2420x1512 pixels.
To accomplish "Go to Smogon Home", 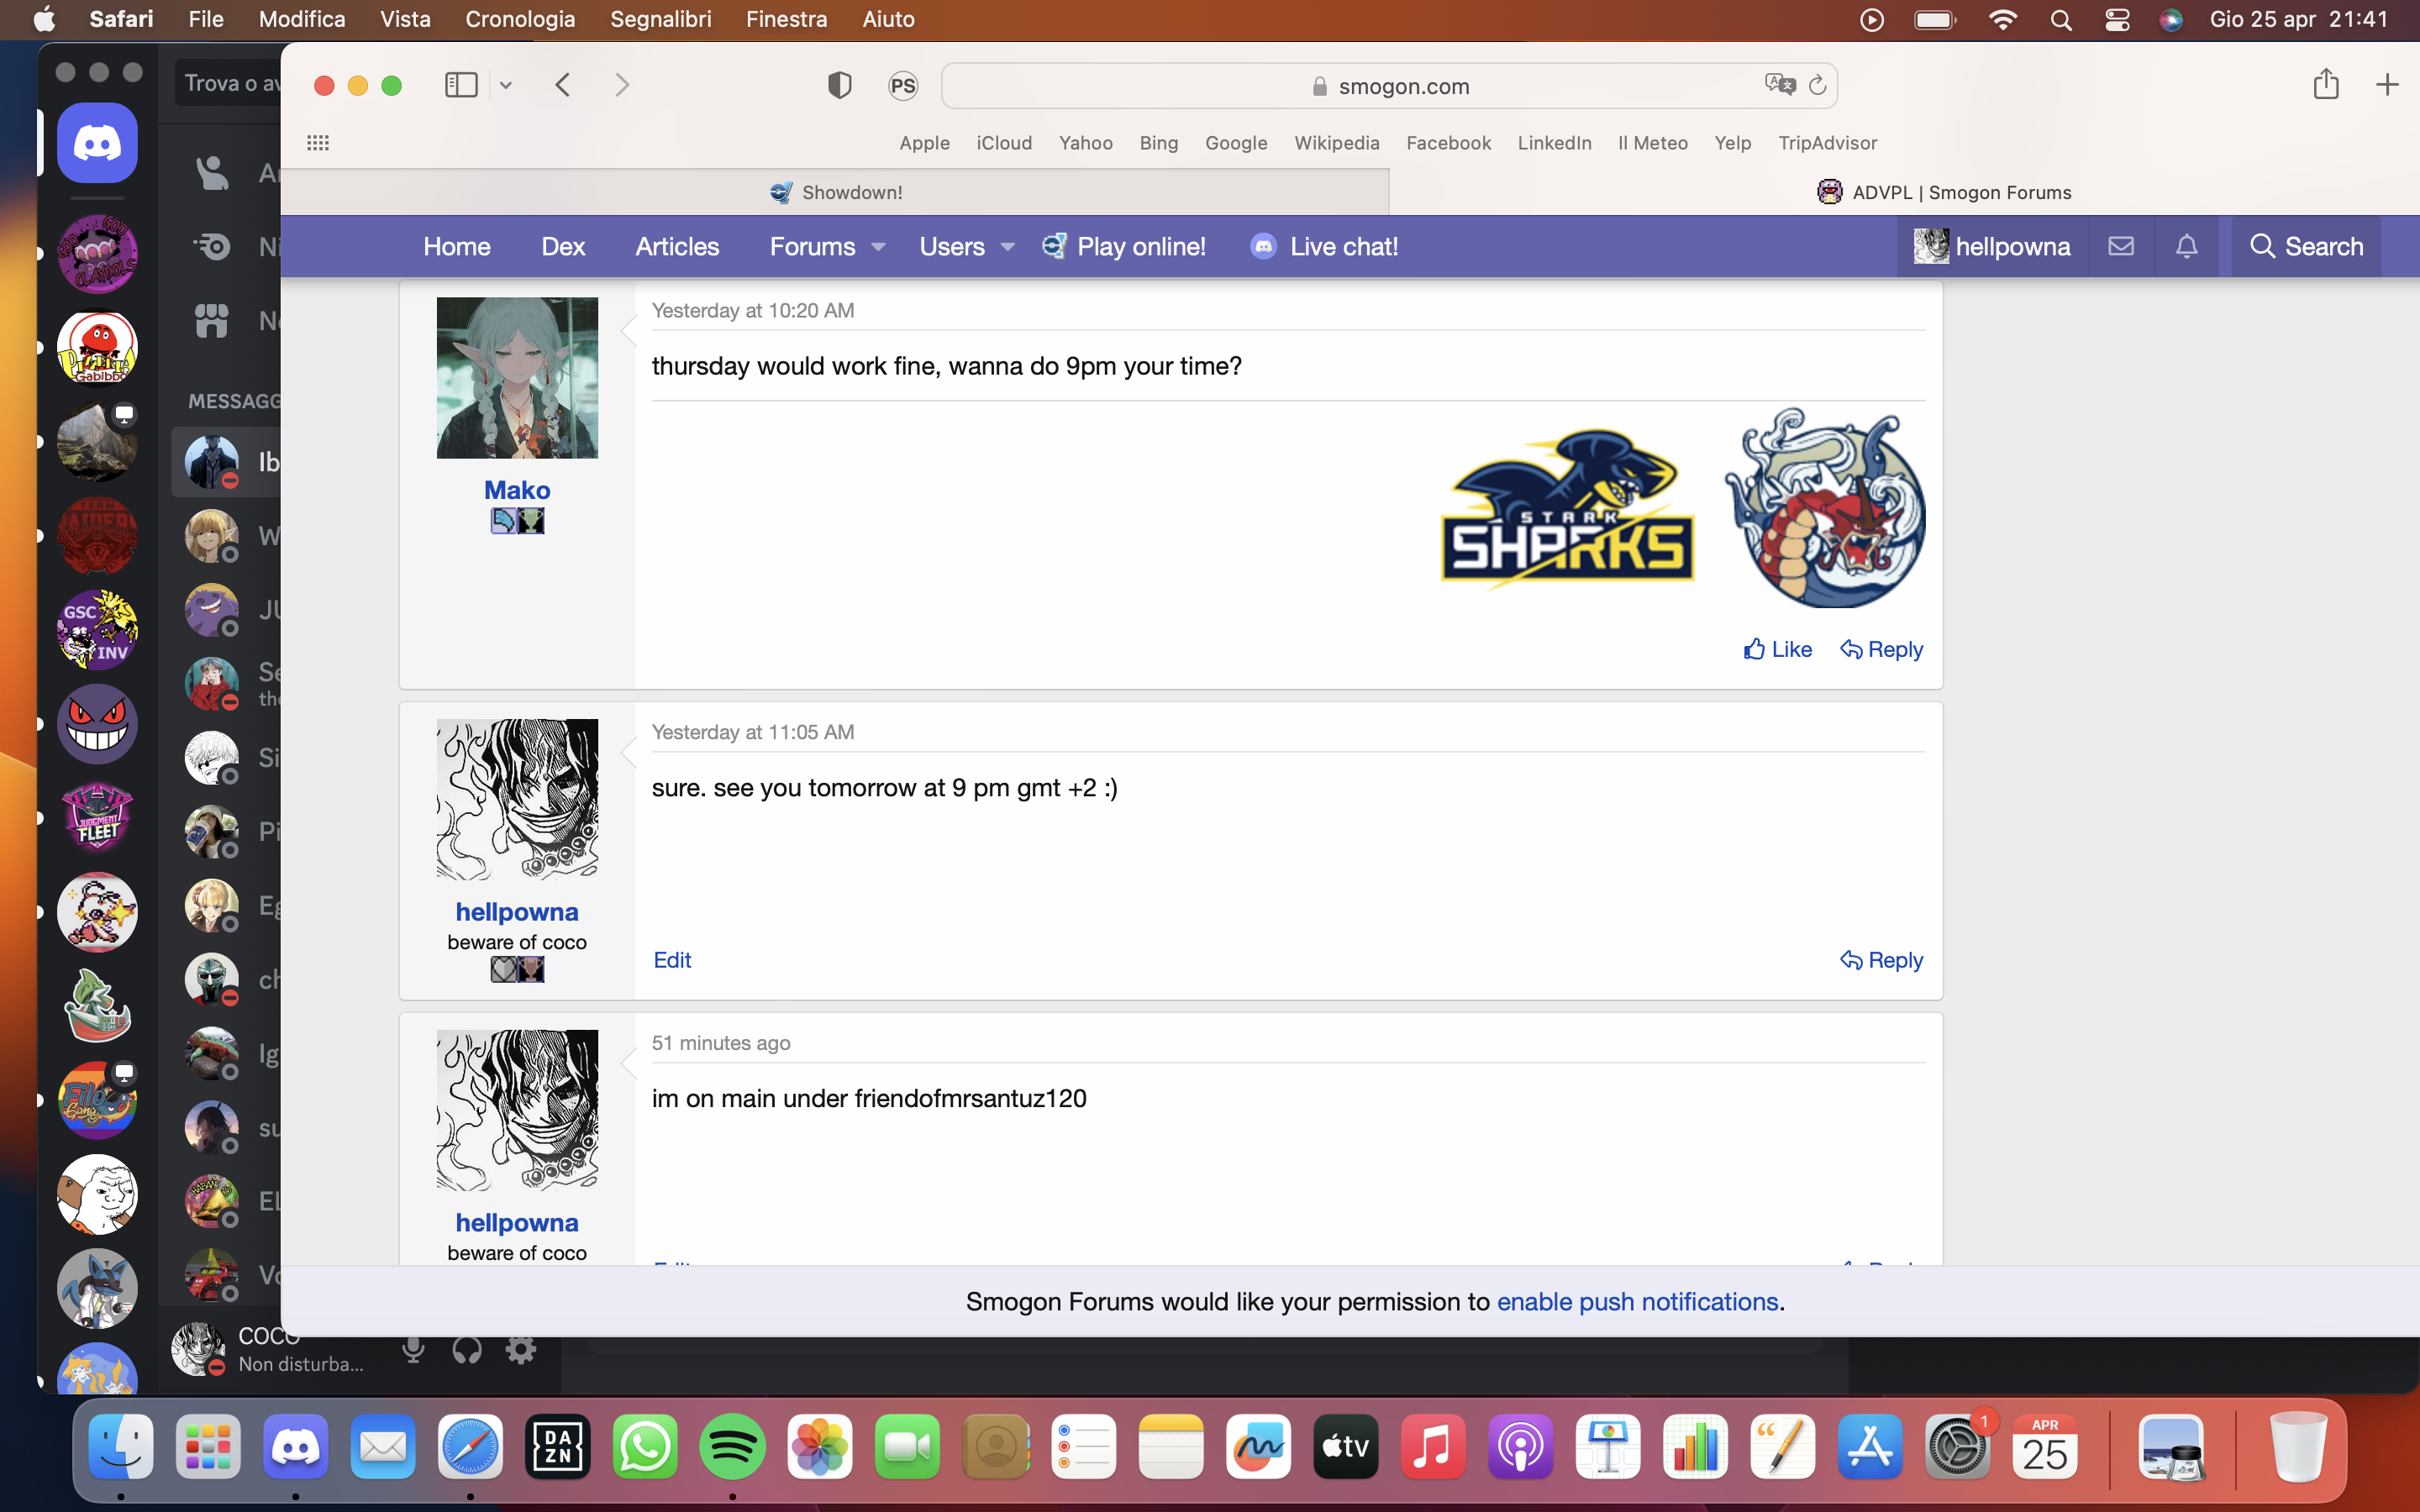I will [x=457, y=247].
